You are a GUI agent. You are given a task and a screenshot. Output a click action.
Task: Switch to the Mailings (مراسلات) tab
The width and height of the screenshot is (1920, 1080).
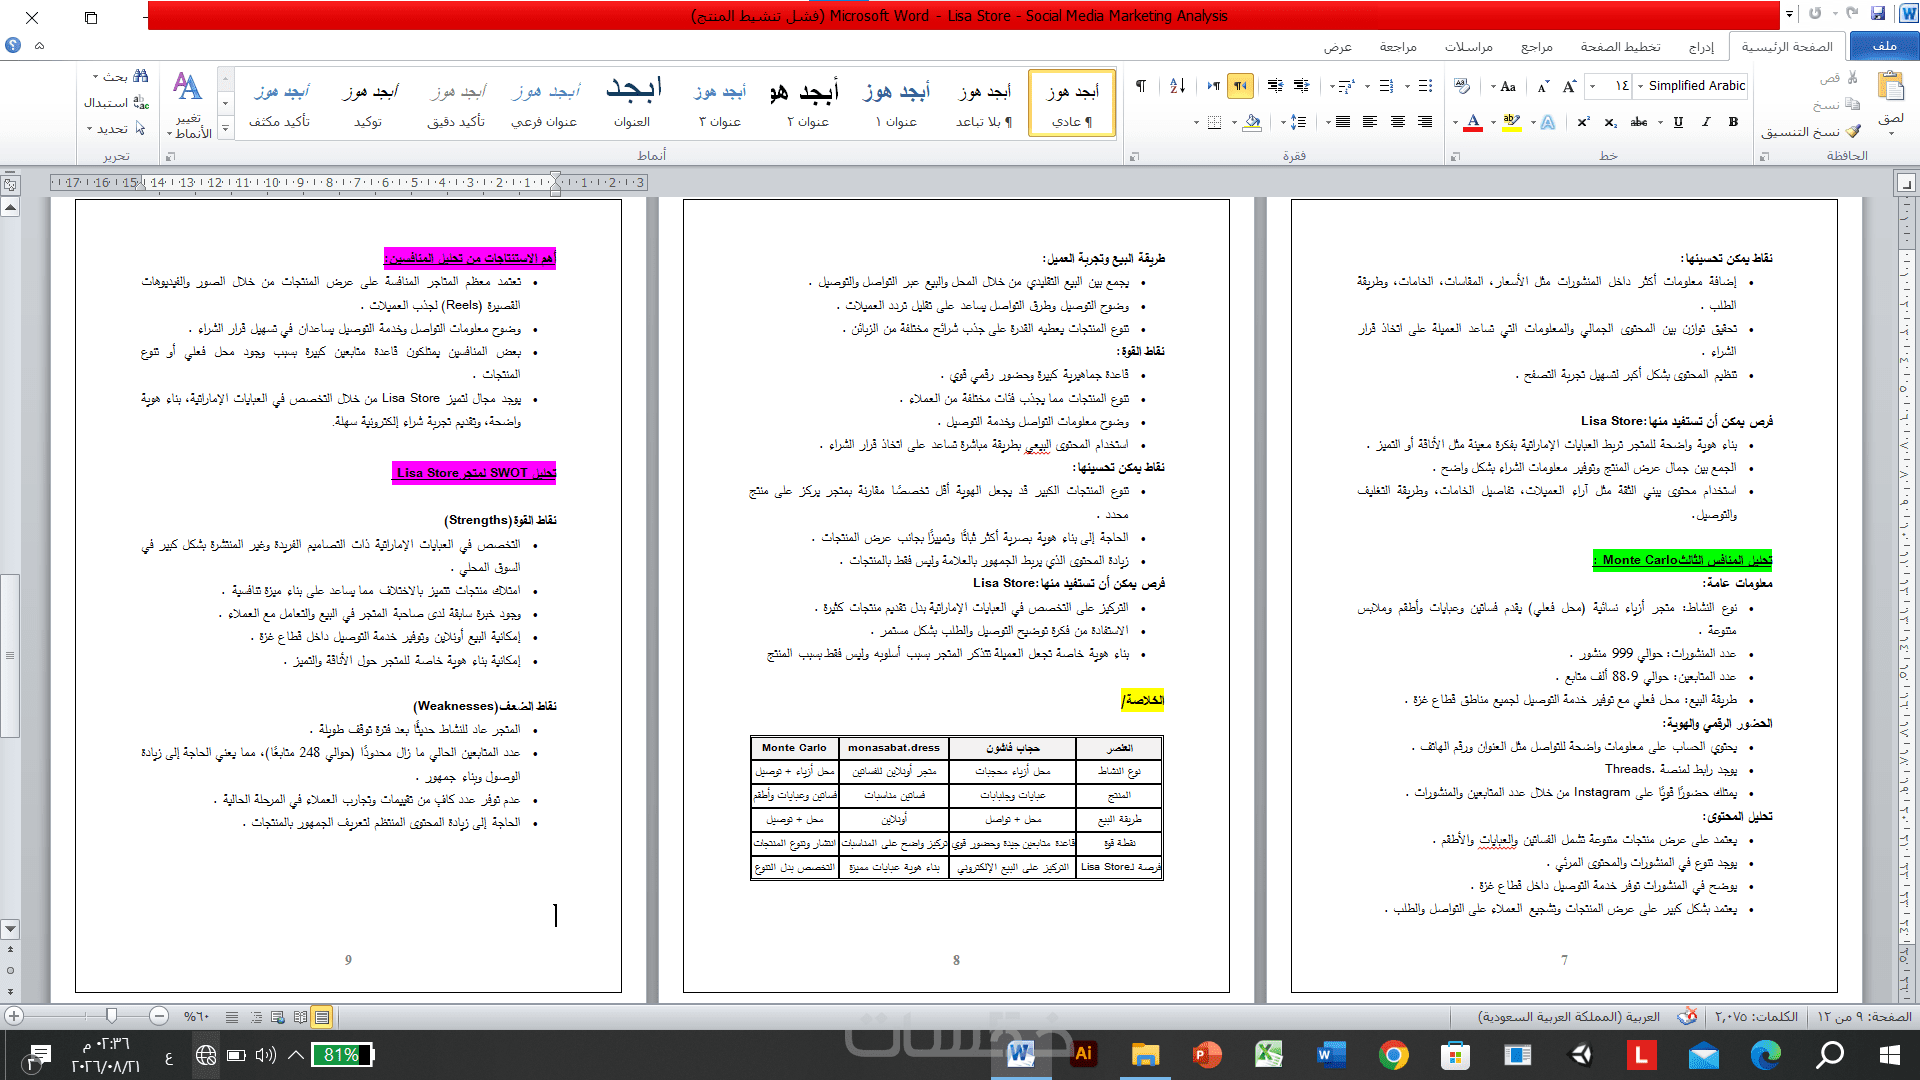coord(1468,46)
